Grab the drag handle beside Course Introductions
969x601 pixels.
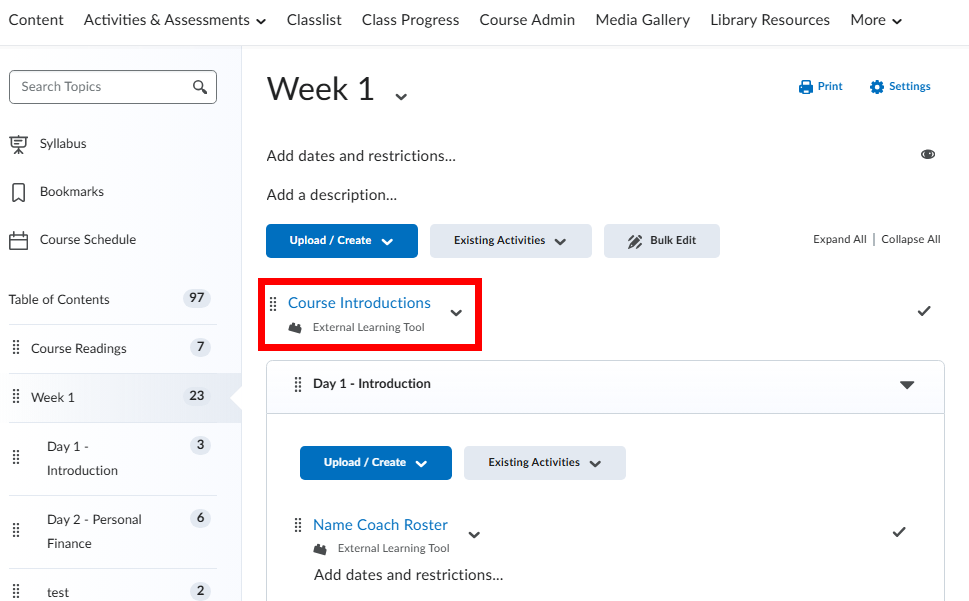pyautogui.click(x=273, y=304)
